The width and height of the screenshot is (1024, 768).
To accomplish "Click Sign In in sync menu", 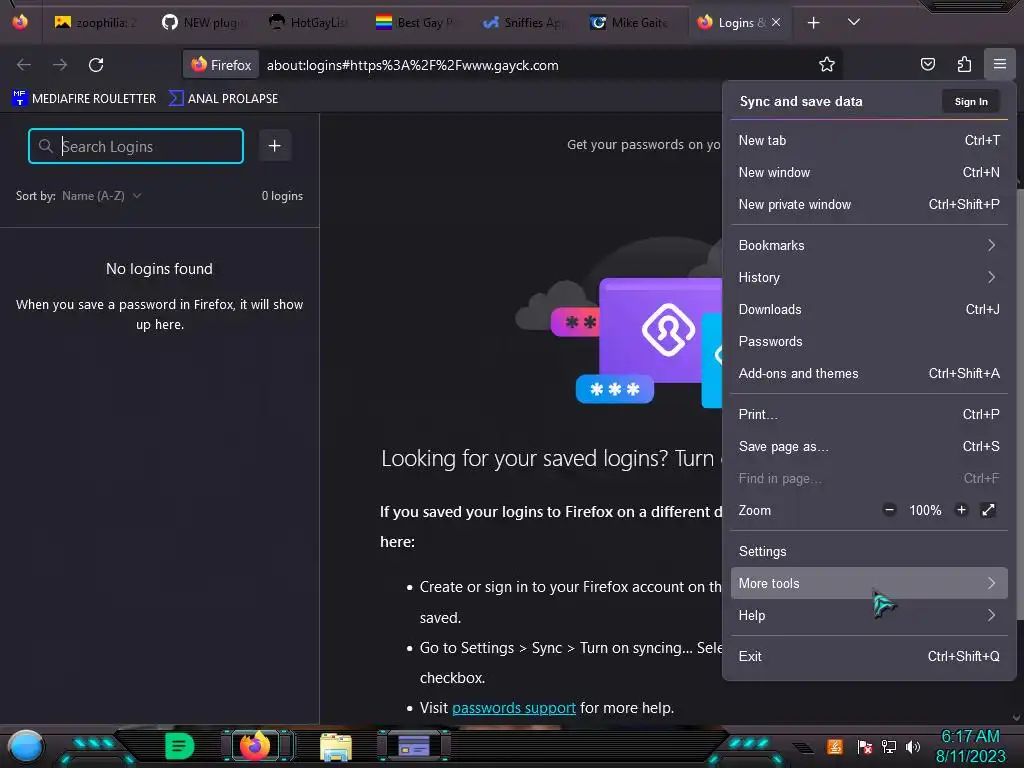I will 971,101.
